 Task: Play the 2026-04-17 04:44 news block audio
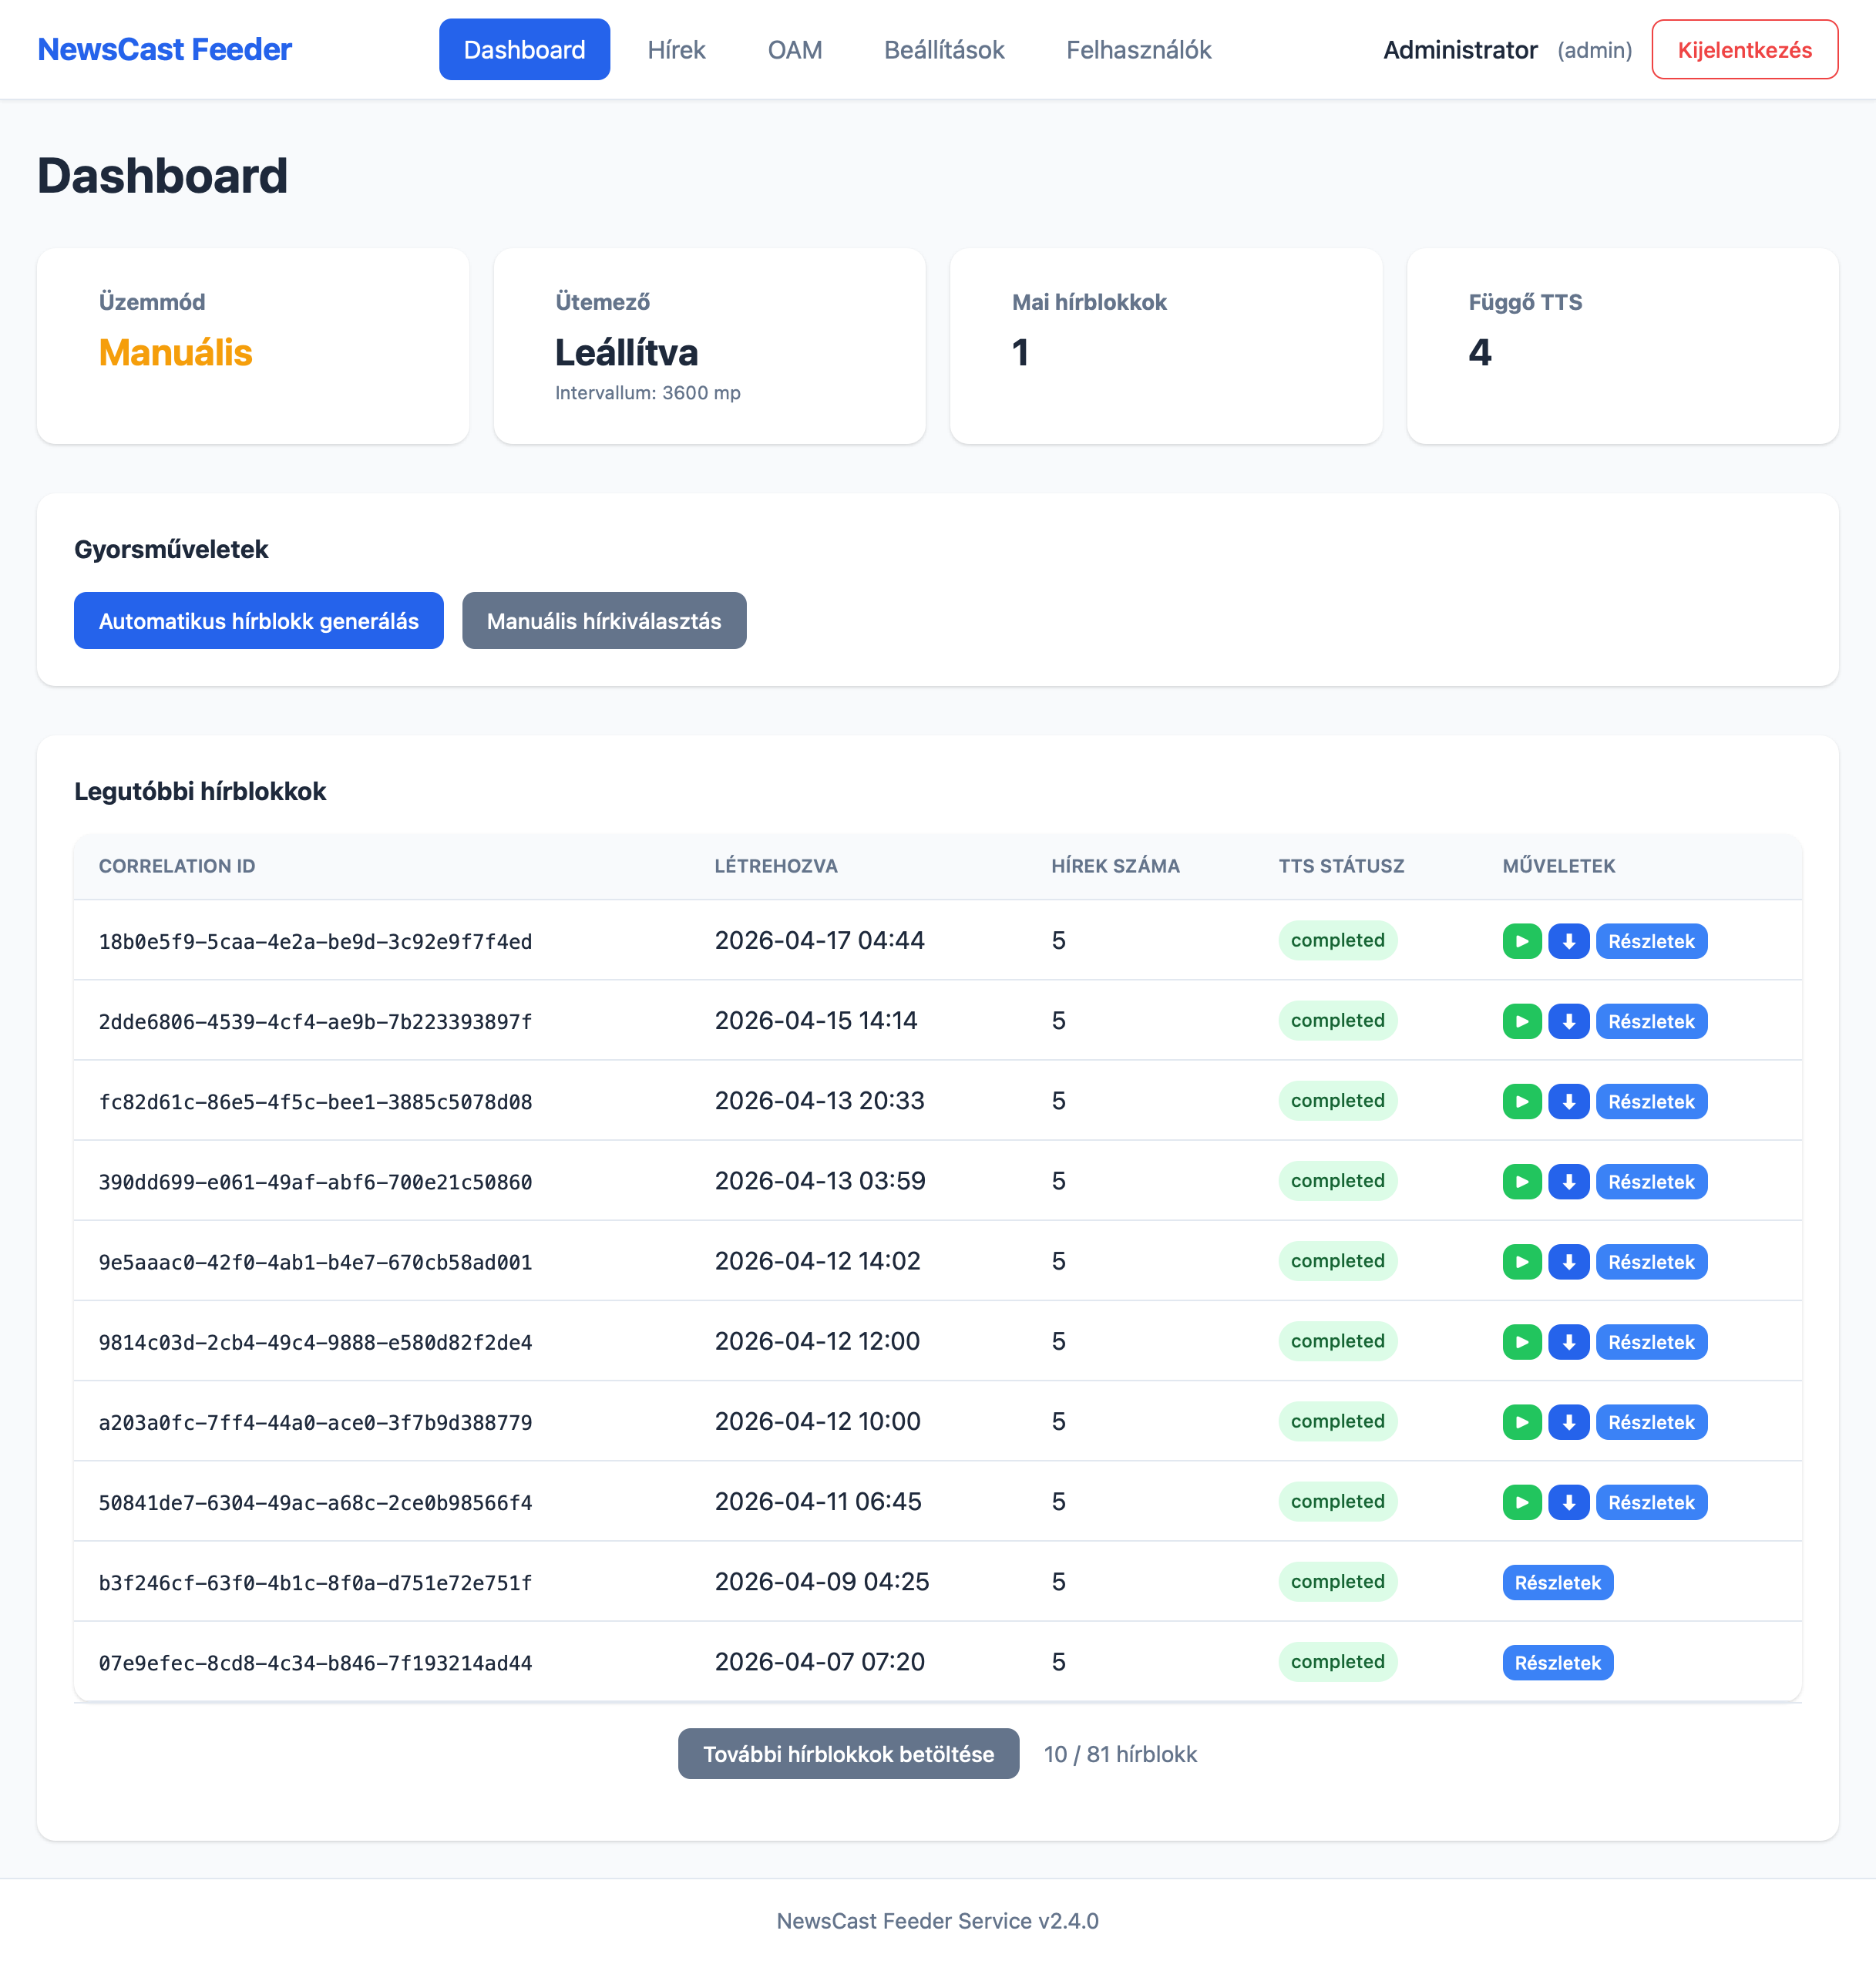tap(1521, 941)
